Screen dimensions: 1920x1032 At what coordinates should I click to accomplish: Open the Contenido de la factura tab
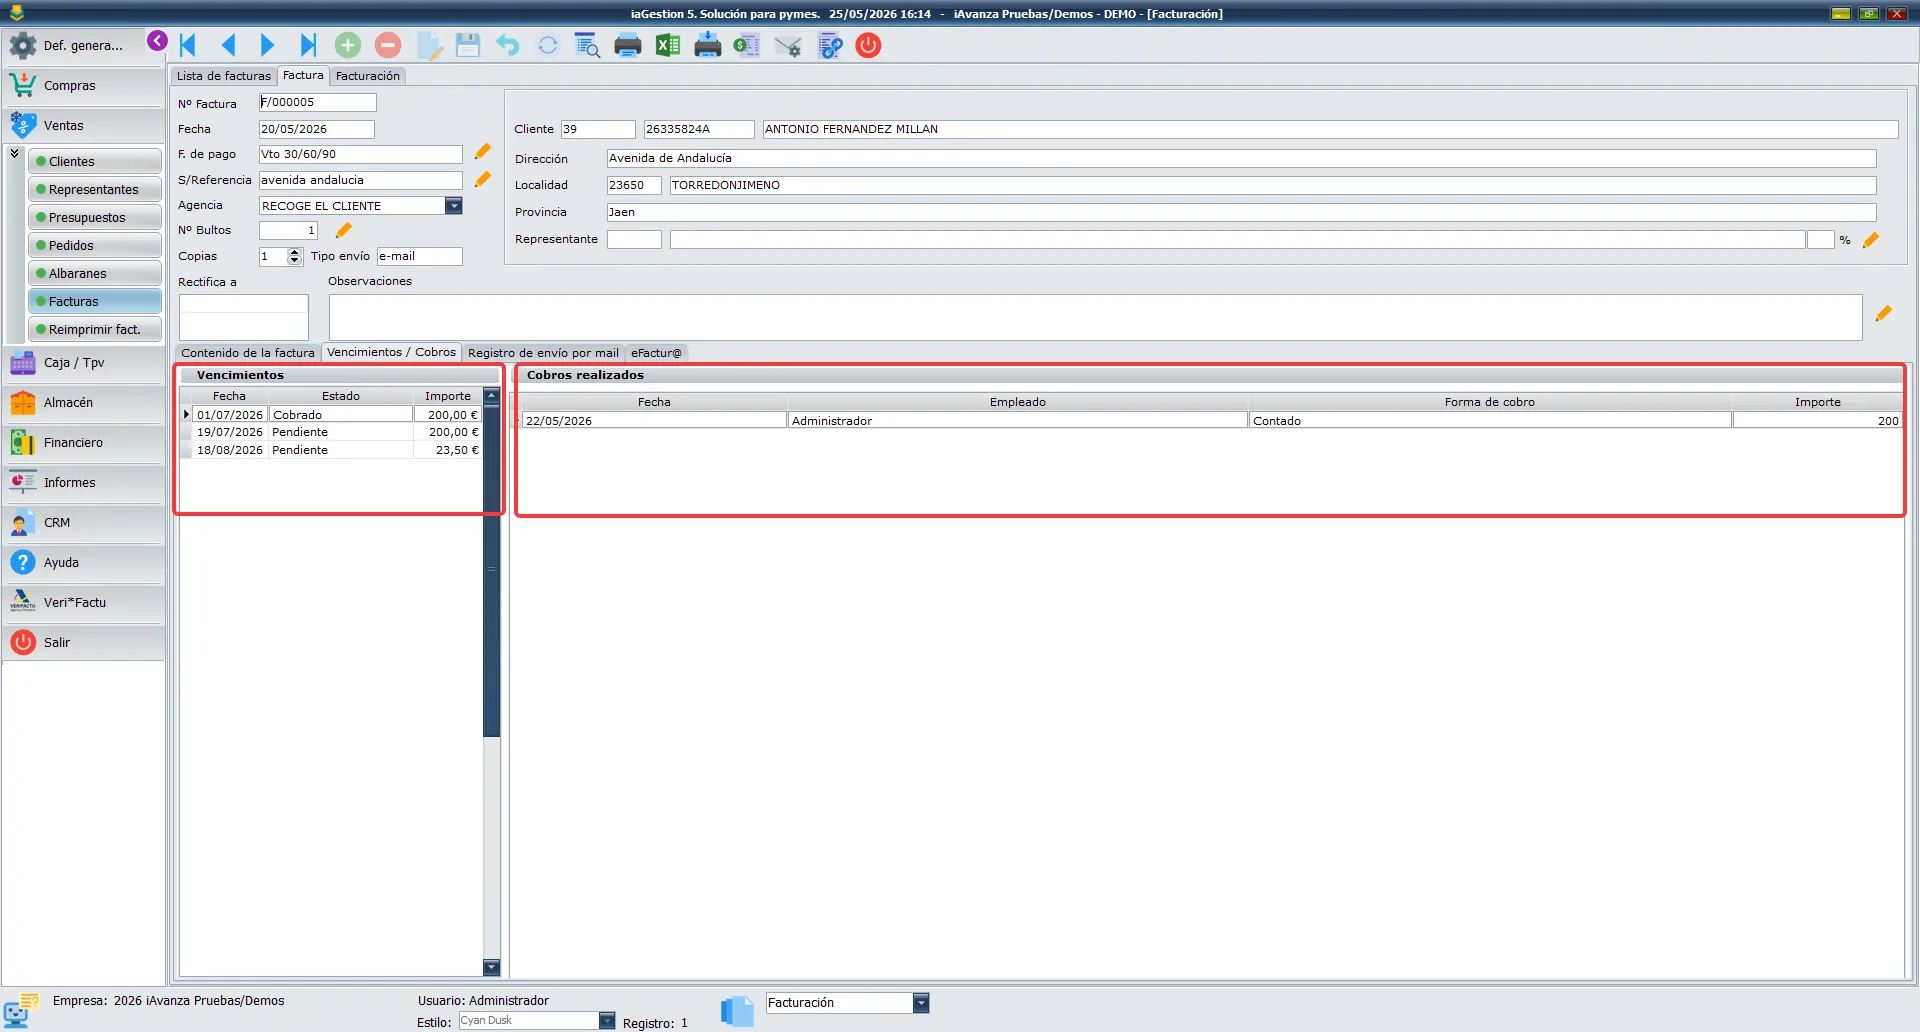[x=248, y=353]
